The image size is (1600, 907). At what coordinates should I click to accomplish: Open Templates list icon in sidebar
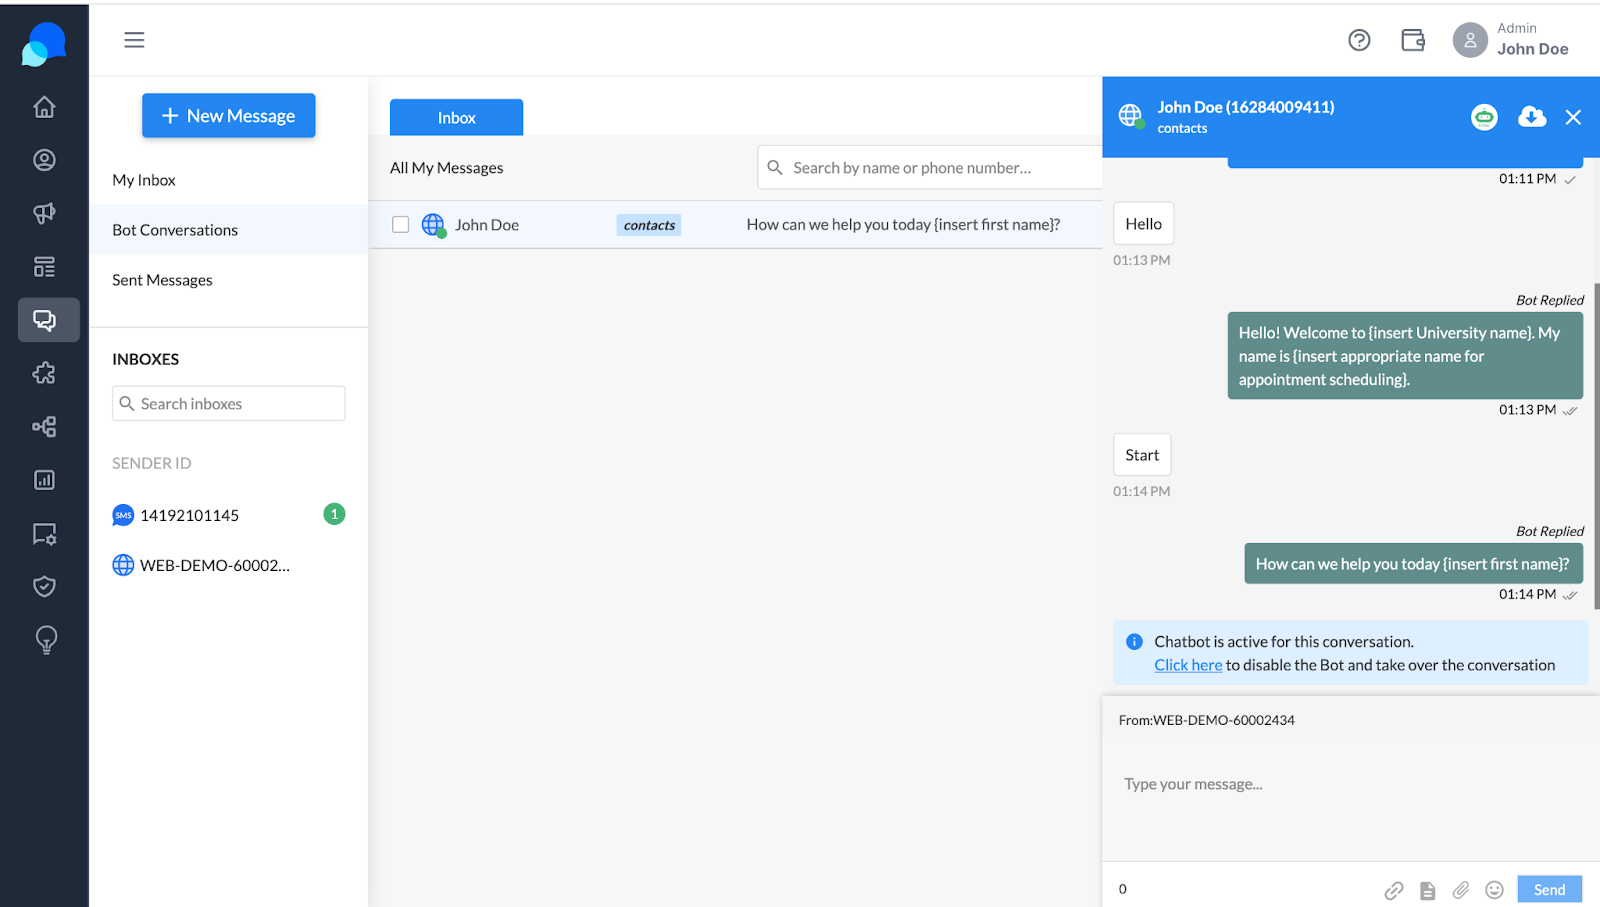44,267
